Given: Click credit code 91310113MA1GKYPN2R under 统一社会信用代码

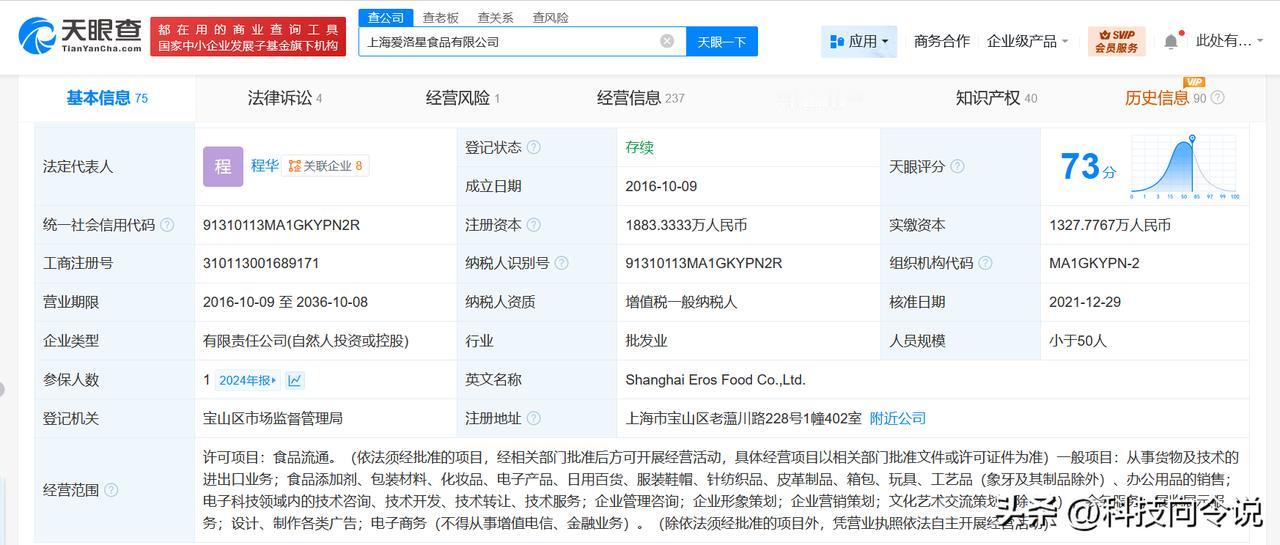Looking at the screenshot, I should coord(281,225).
